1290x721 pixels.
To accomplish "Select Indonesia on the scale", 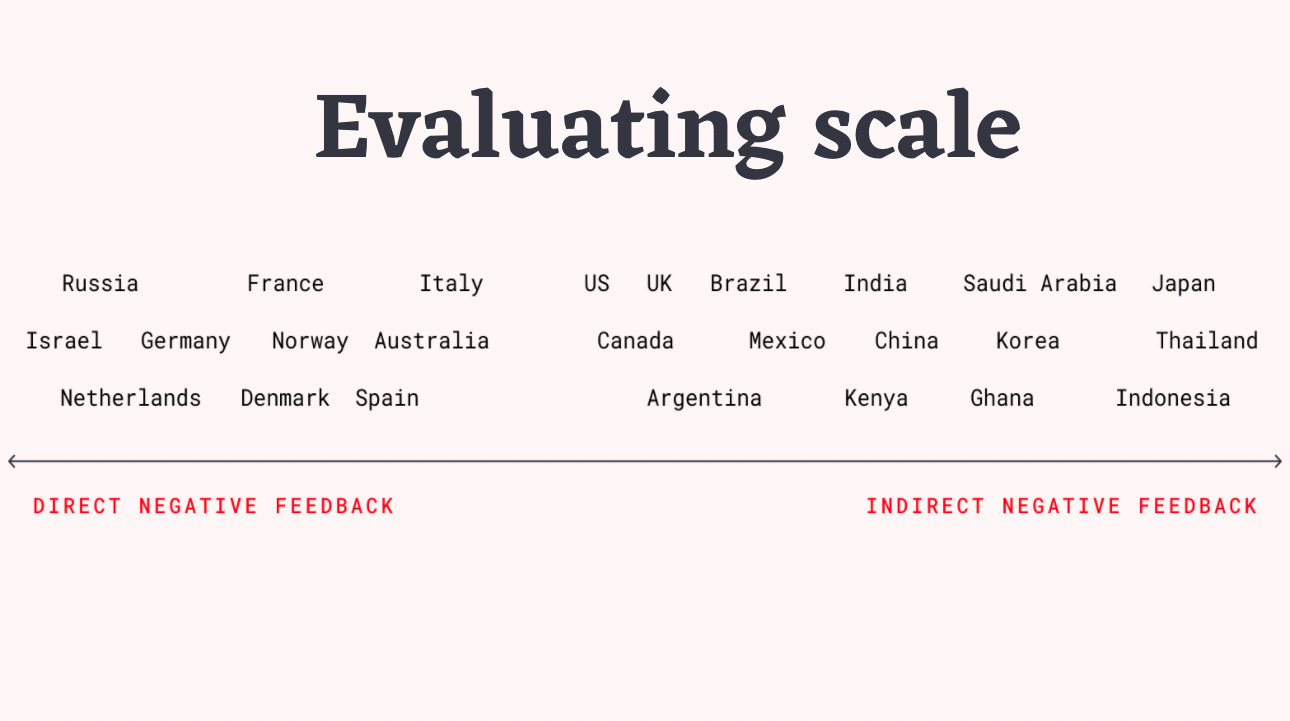I will pyautogui.click(x=1173, y=397).
